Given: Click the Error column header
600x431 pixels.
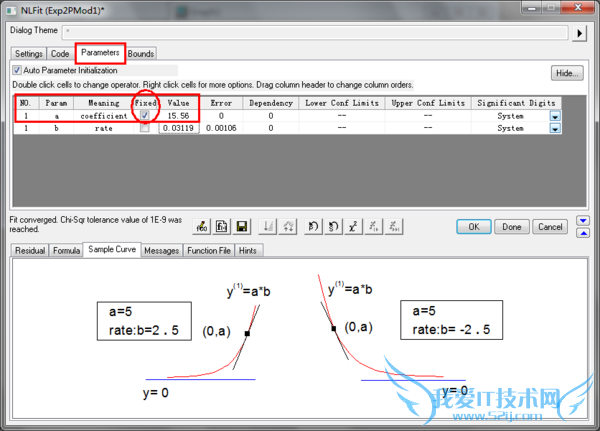Looking at the screenshot, I should (221, 103).
